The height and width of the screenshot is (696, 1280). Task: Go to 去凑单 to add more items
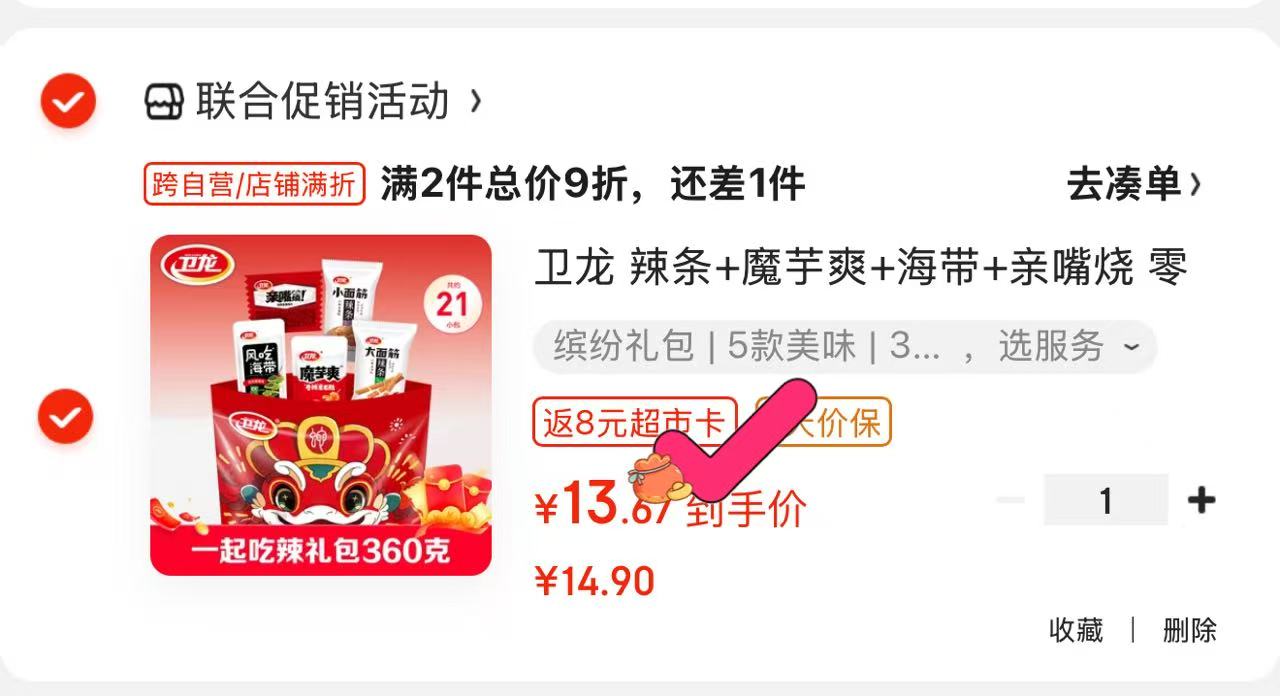click(x=1124, y=184)
